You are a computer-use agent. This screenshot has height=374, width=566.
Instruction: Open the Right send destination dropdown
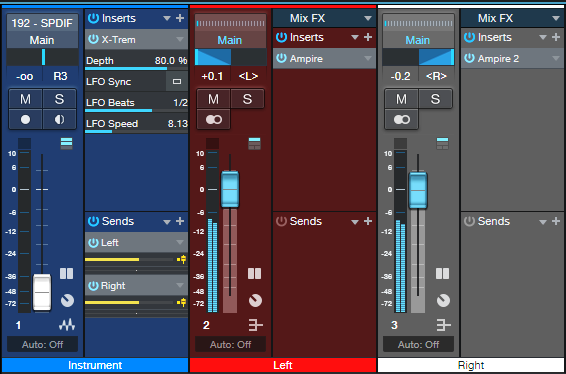coord(180,286)
